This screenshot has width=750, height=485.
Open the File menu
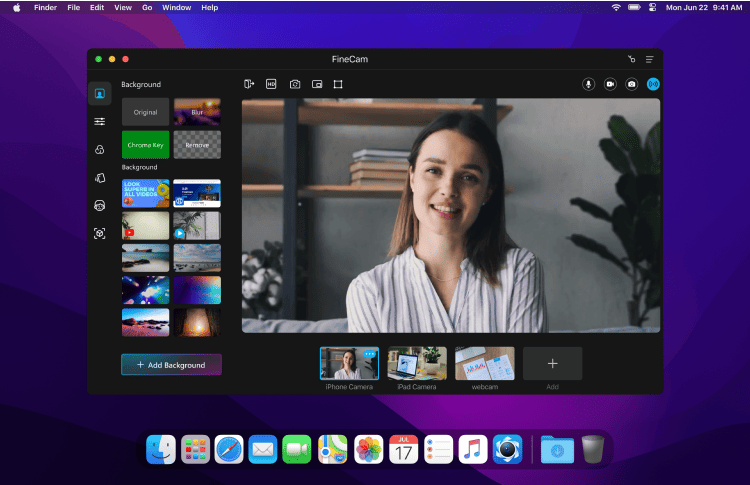click(74, 7)
